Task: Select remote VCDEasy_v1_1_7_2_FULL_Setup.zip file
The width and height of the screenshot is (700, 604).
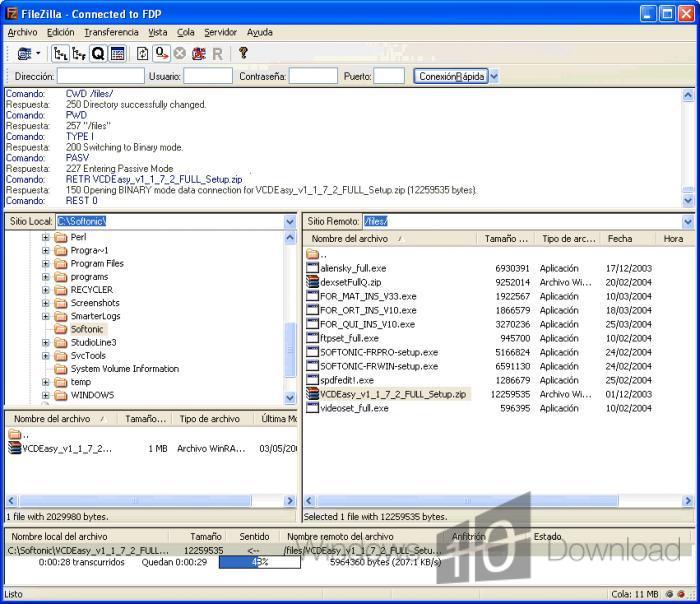Action: point(393,394)
